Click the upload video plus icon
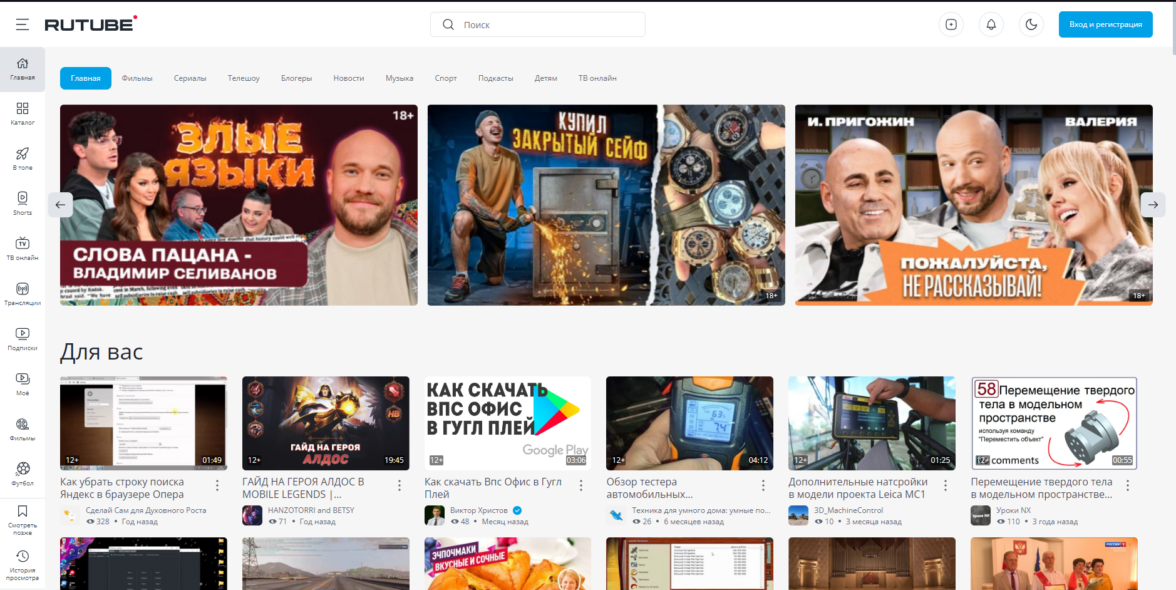 pos(951,25)
